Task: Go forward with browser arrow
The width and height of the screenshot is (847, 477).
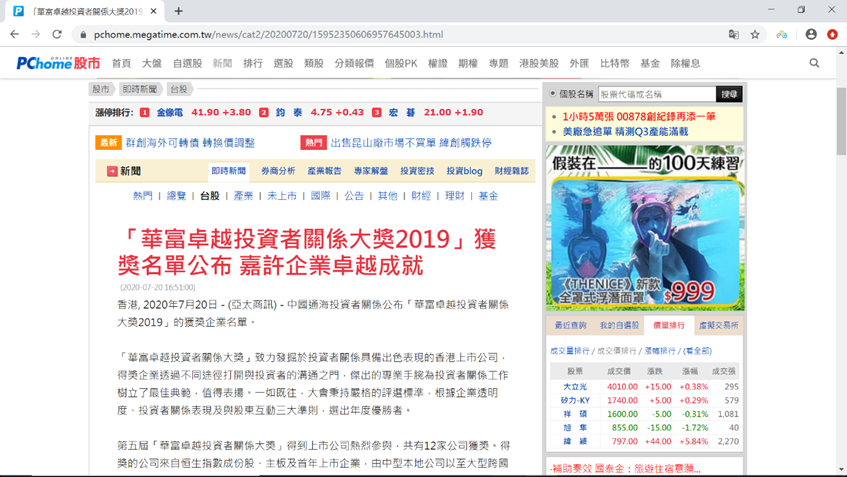Action: pyautogui.click(x=36, y=34)
